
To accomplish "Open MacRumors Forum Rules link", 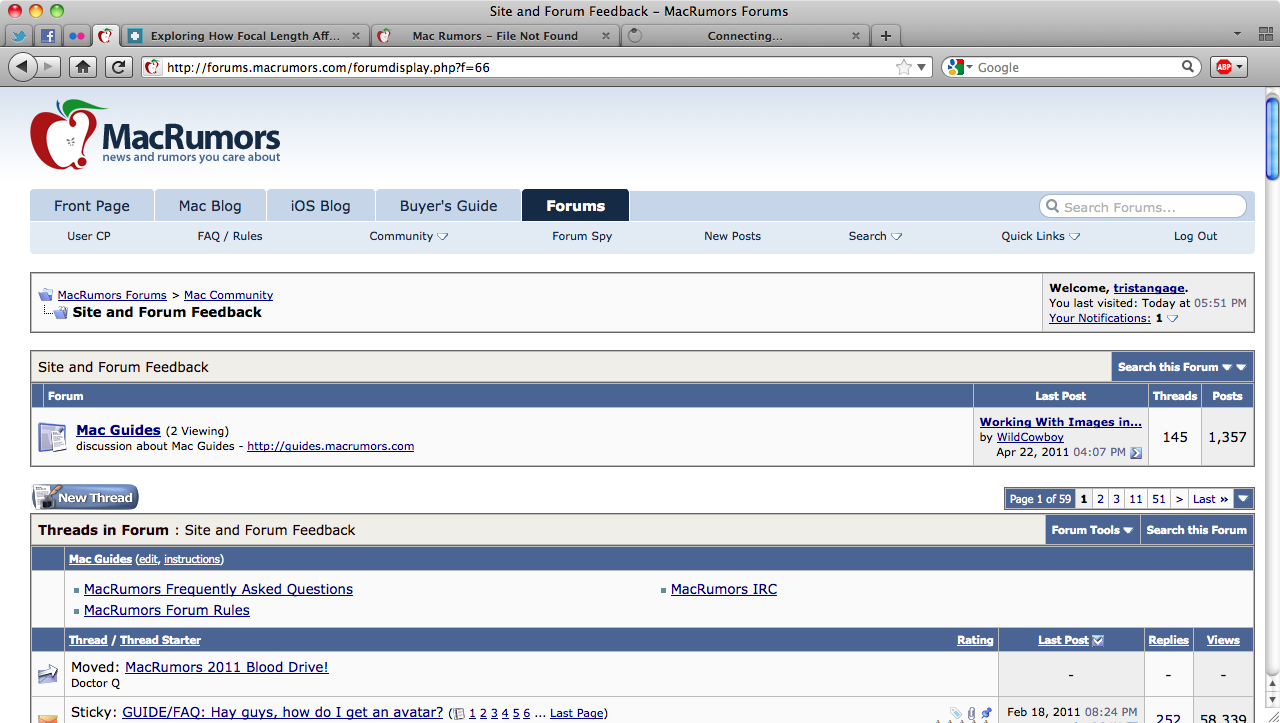I will coord(167,610).
